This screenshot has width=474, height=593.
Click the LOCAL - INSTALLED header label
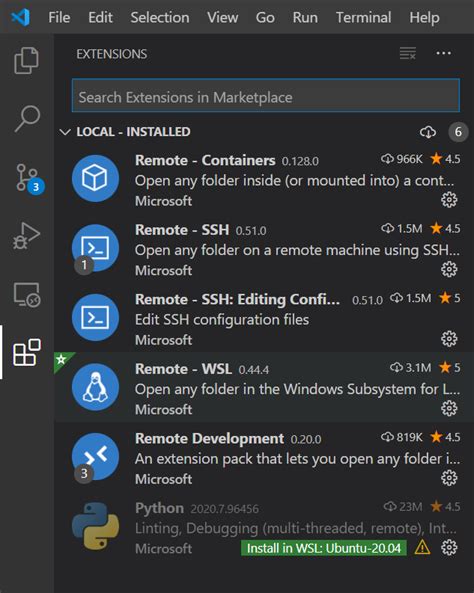pos(134,132)
